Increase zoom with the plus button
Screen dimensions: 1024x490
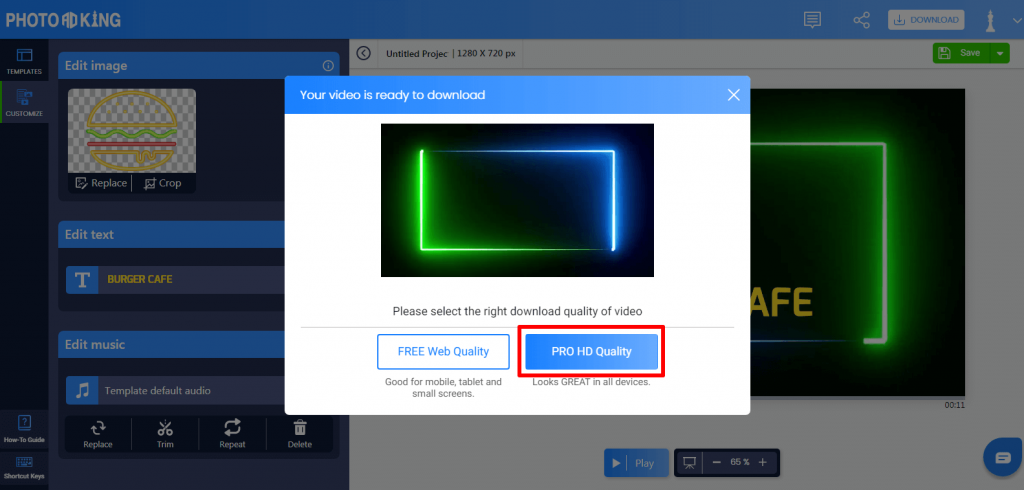tap(762, 463)
